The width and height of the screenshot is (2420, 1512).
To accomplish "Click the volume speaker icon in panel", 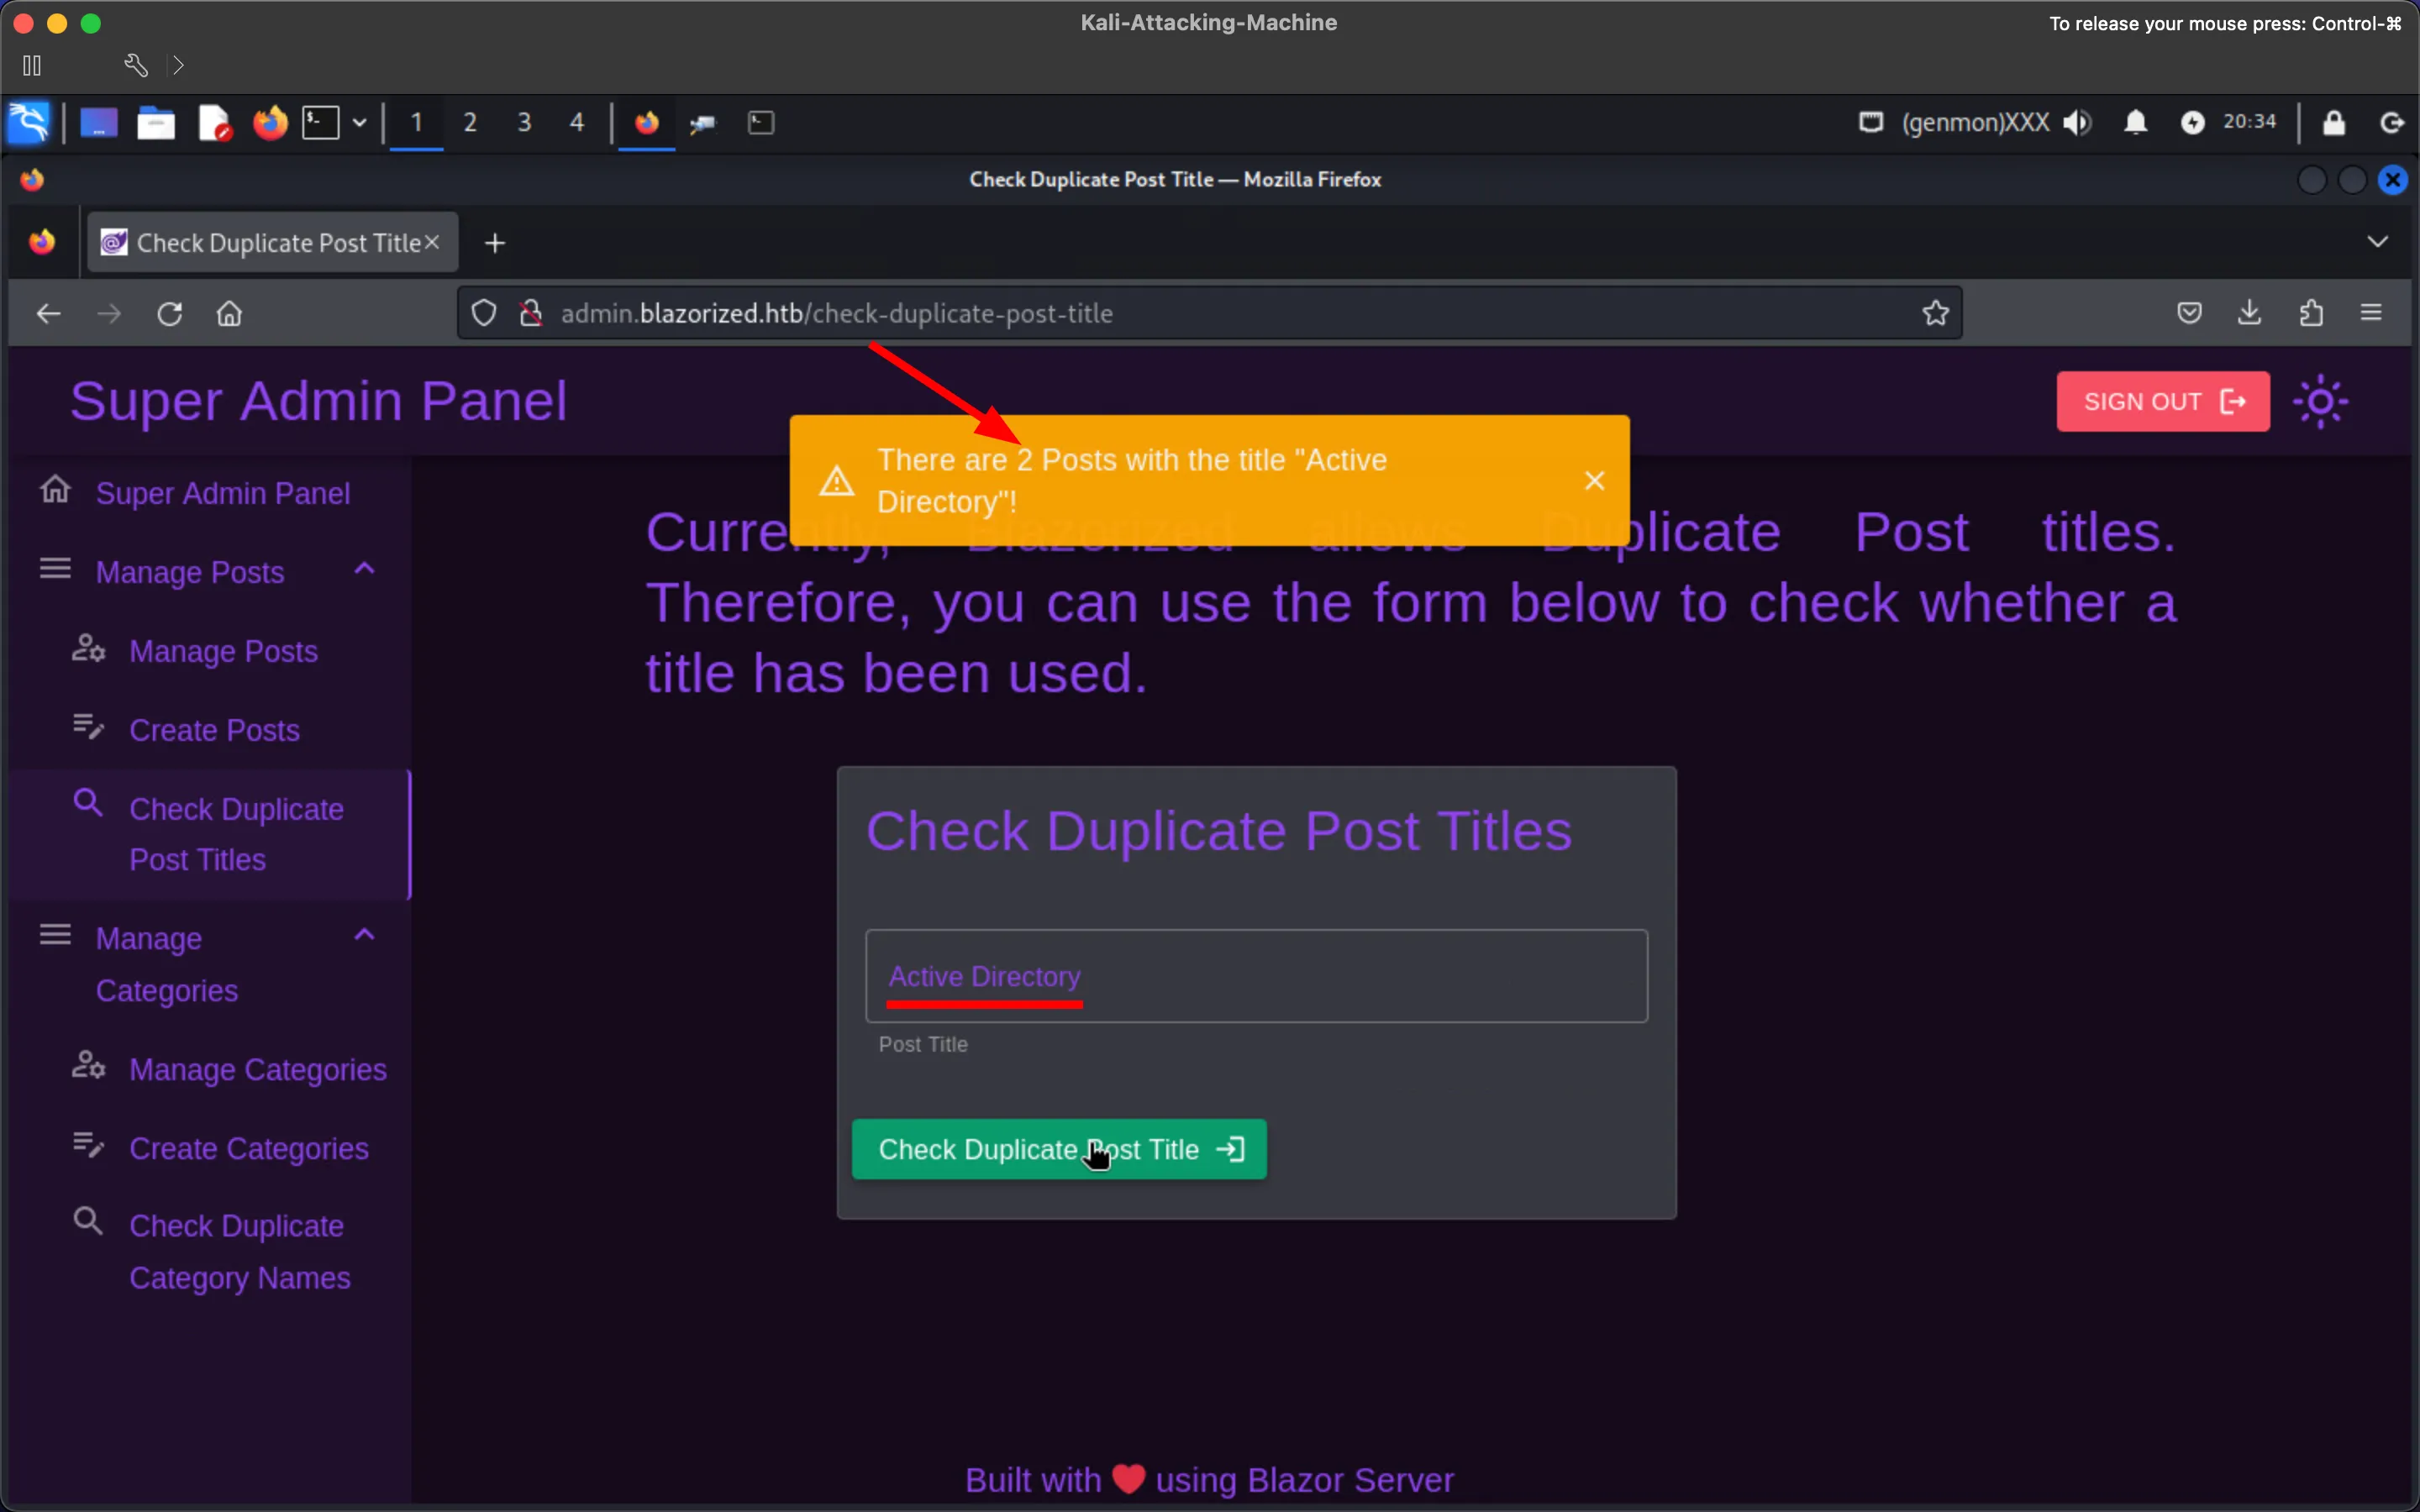I will click(2078, 123).
